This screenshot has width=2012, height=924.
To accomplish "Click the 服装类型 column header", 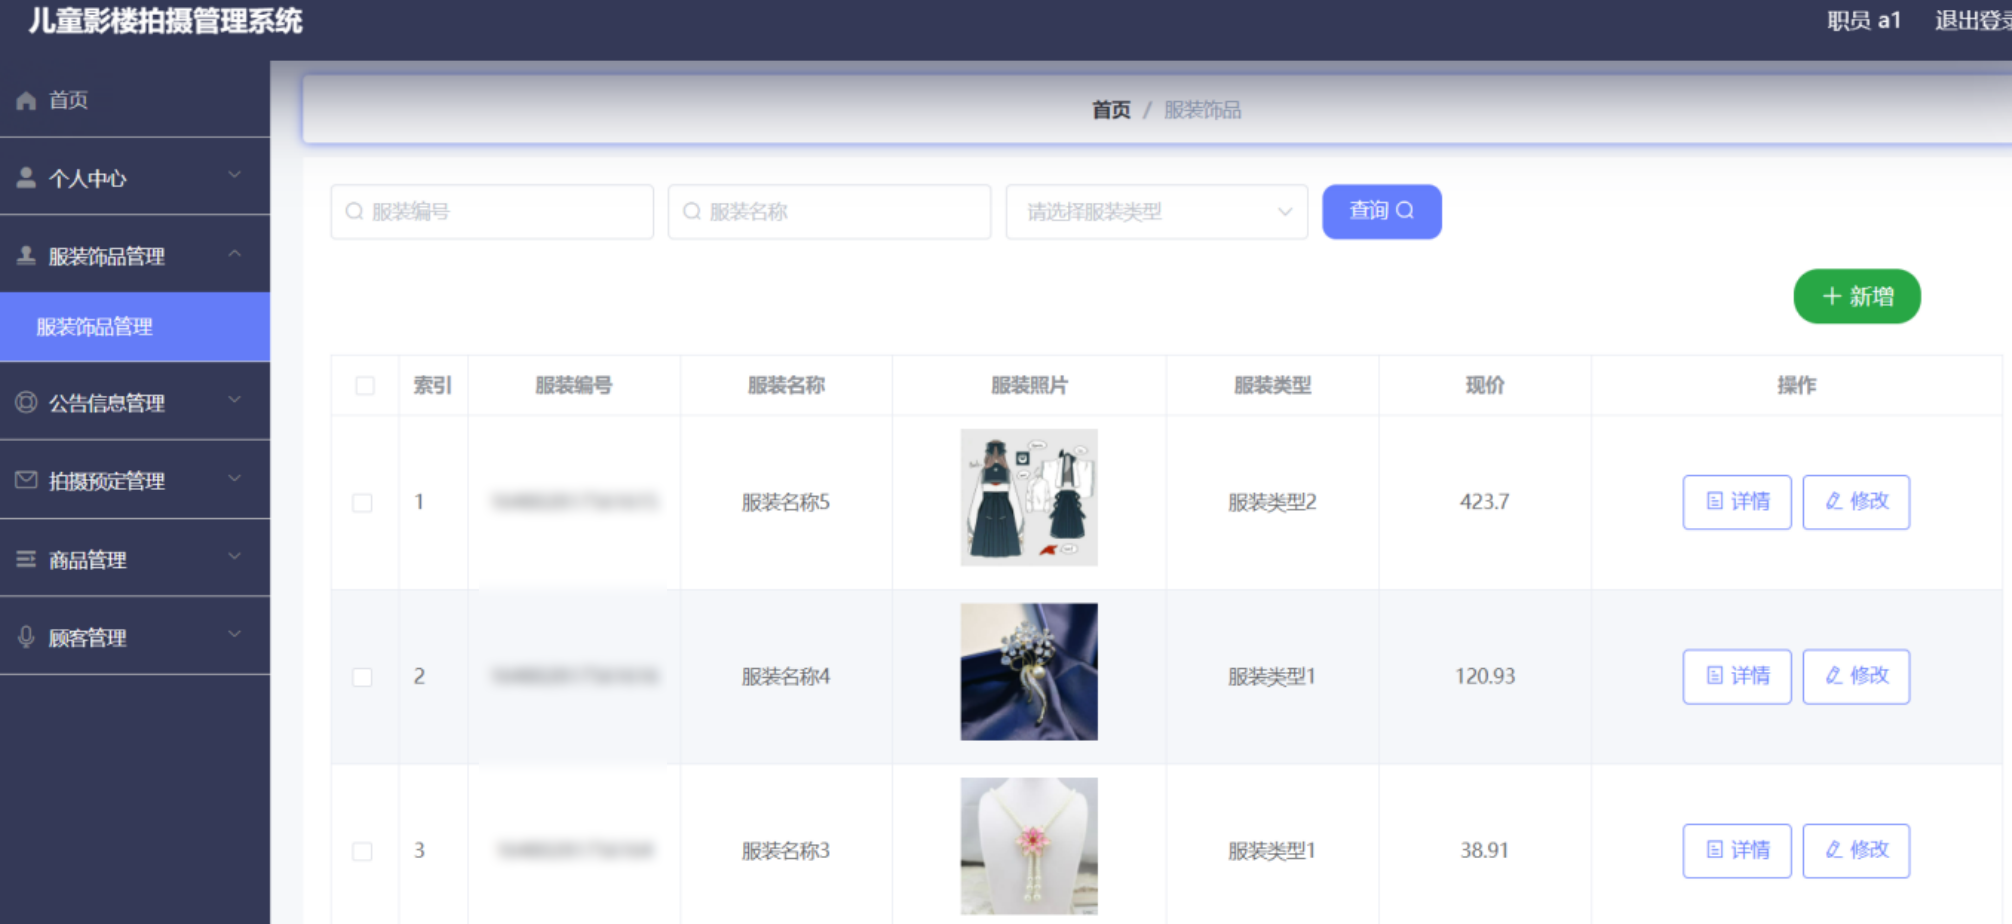I will (x=1272, y=385).
